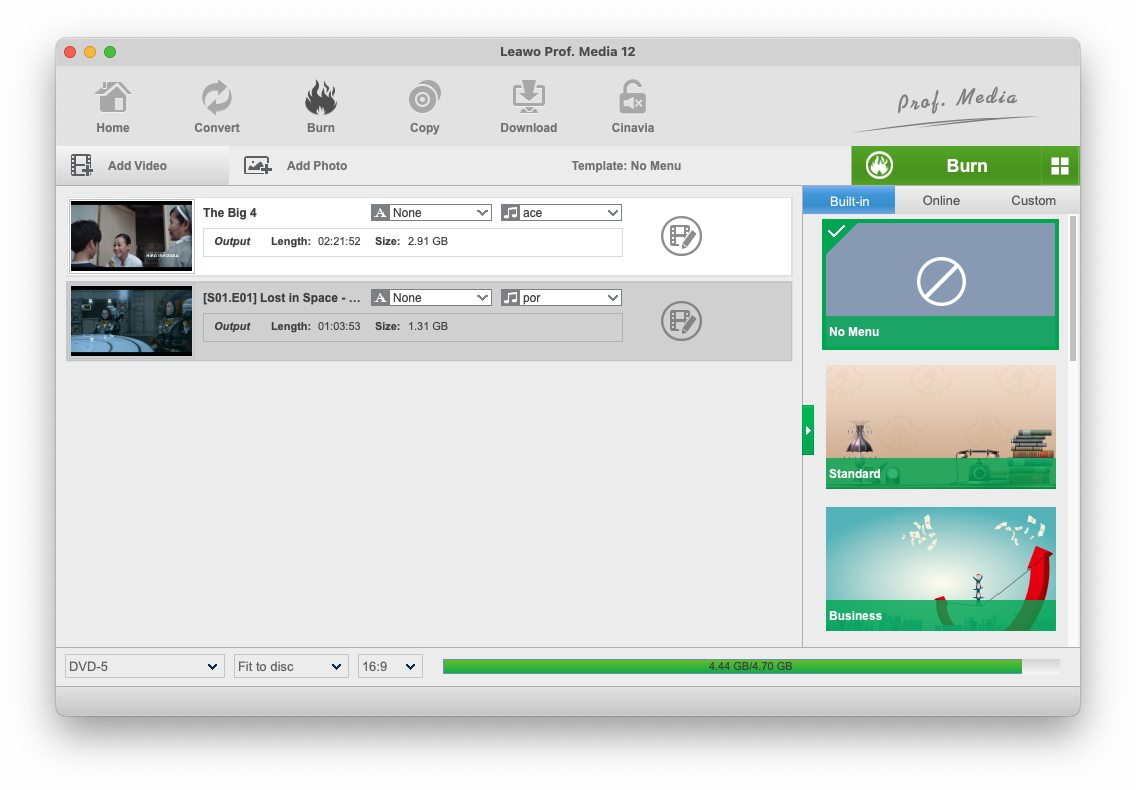Collapse the menu template side panel
1136x790 pixels.
(808, 430)
